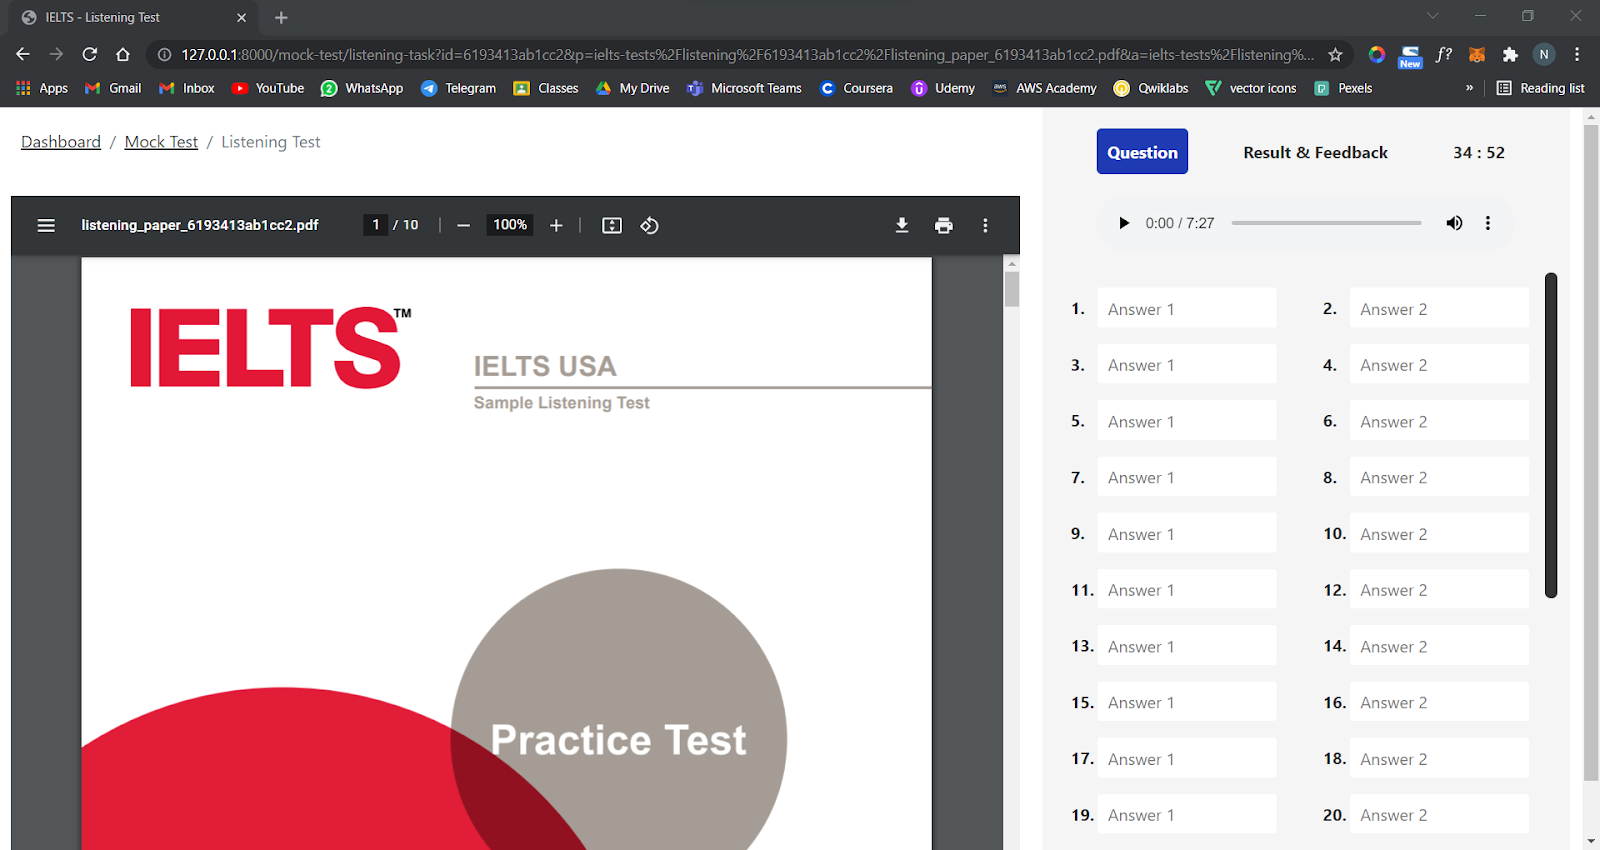
Task: Print the PDF document
Action: click(944, 226)
